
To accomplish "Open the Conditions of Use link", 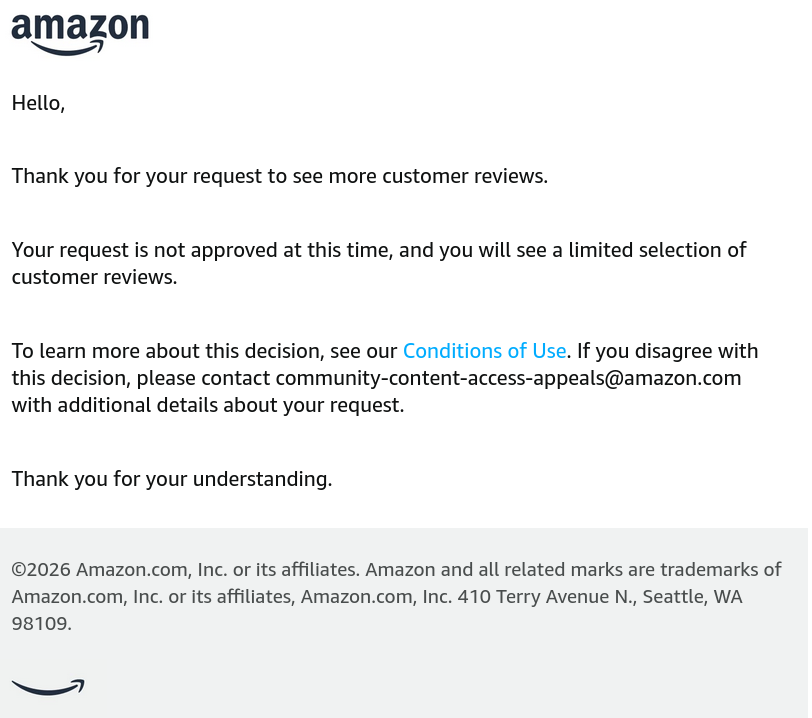I will coord(484,351).
